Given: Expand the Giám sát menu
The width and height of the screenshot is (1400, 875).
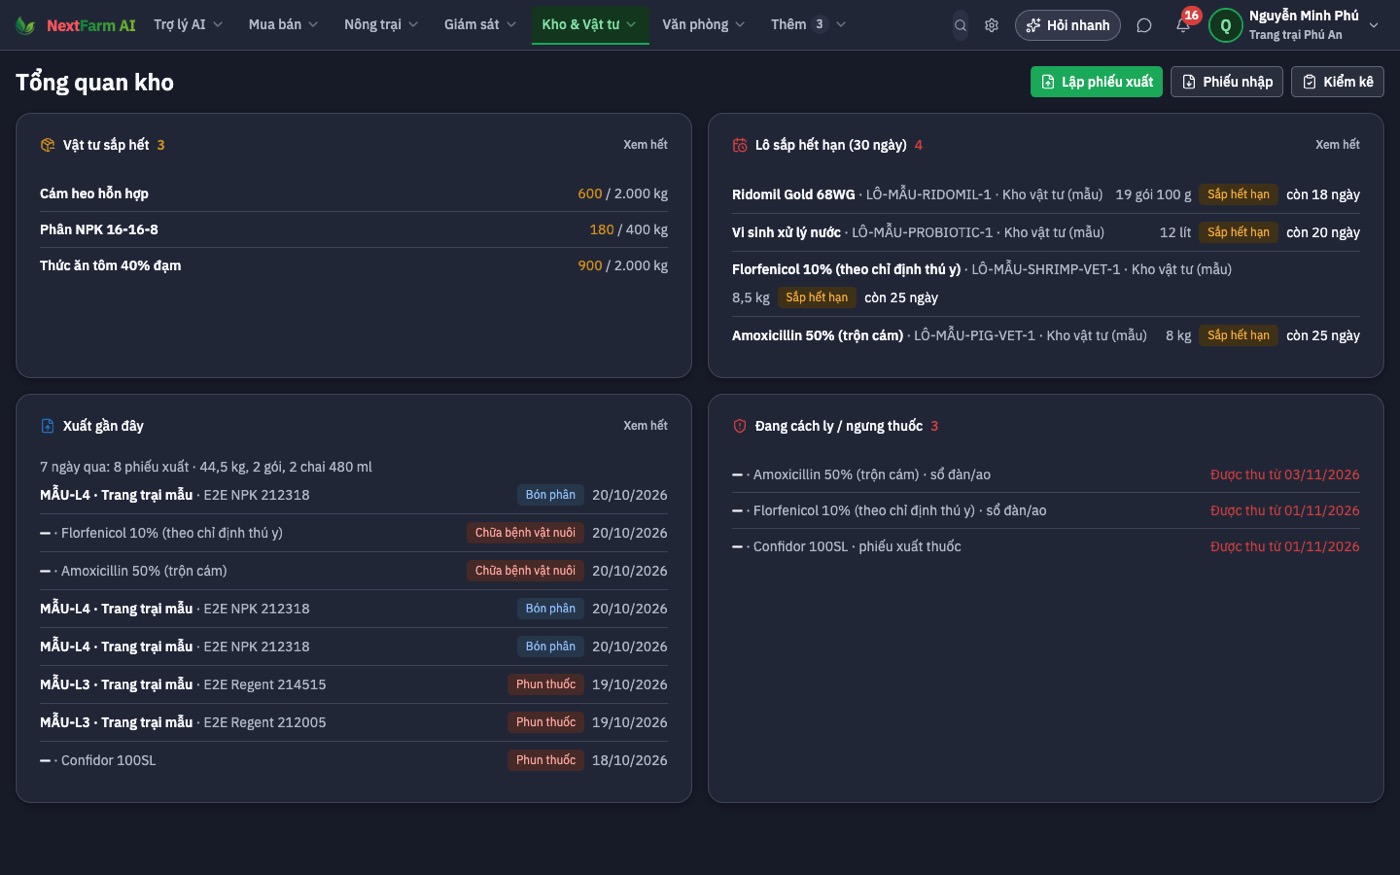Looking at the screenshot, I should (480, 24).
